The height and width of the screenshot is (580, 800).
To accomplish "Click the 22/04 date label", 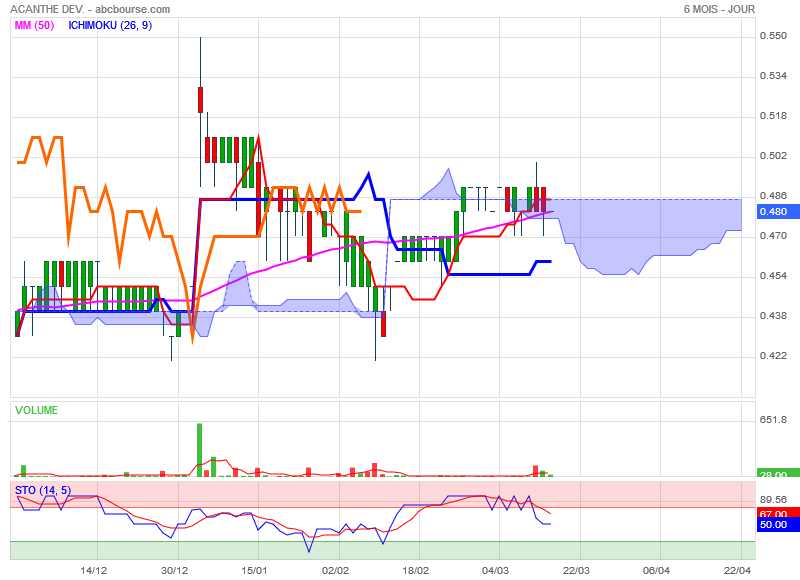I will pyautogui.click(x=738, y=570).
